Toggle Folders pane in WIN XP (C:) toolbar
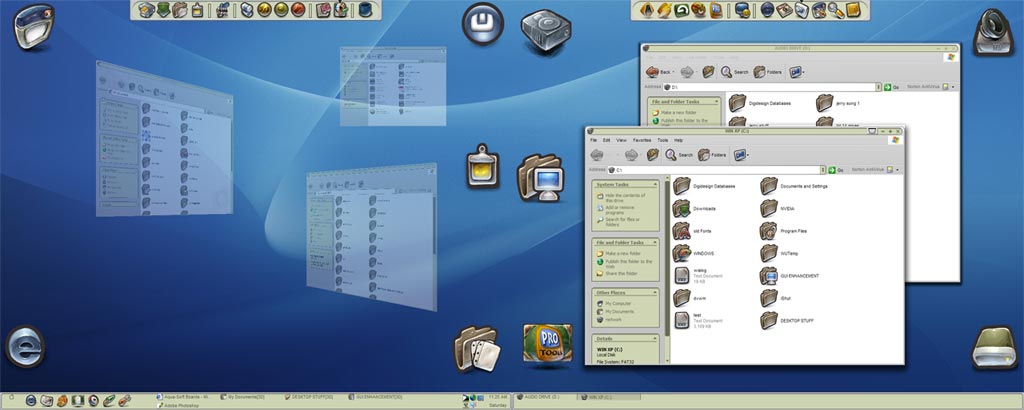Viewport: 1024px width, 410px height. (712, 155)
